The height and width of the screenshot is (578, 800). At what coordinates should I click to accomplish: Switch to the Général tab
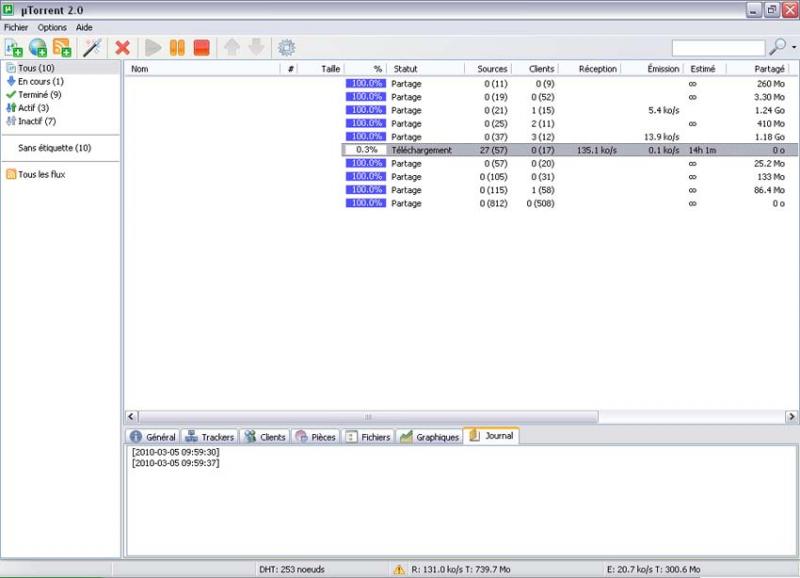tap(153, 437)
